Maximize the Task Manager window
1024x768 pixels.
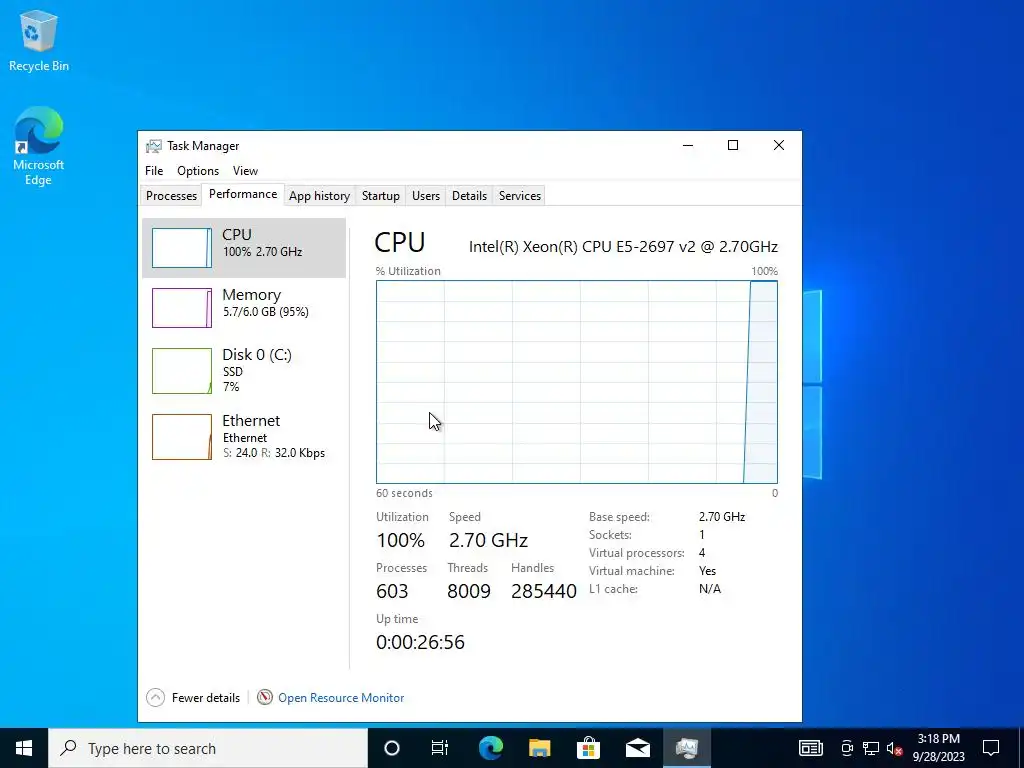733,145
